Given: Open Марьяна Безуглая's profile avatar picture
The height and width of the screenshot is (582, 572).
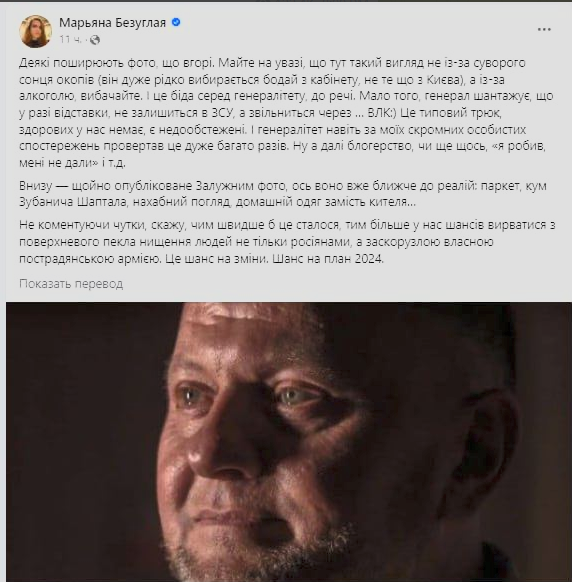Looking at the screenshot, I should click(x=35, y=31).
